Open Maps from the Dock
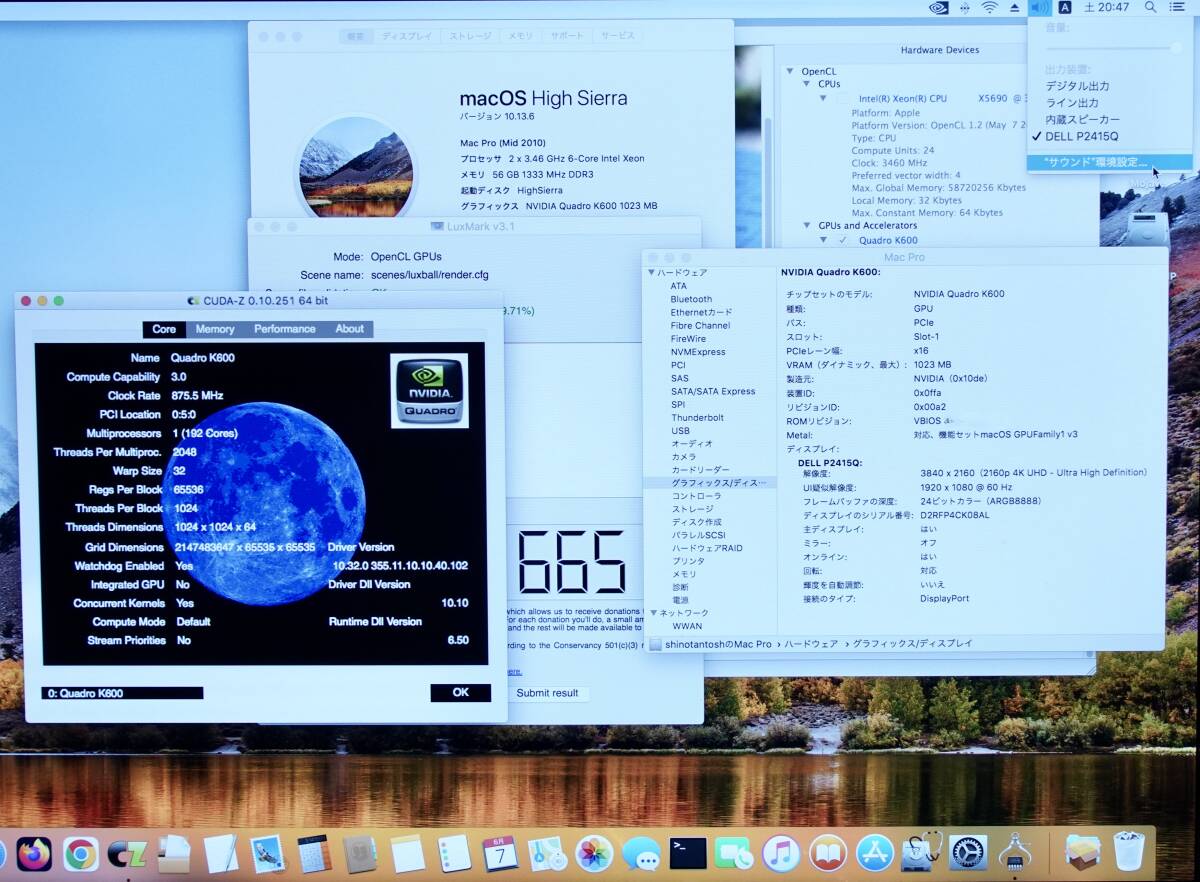The height and width of the screenshot is (882, 1200). (547, 854)
